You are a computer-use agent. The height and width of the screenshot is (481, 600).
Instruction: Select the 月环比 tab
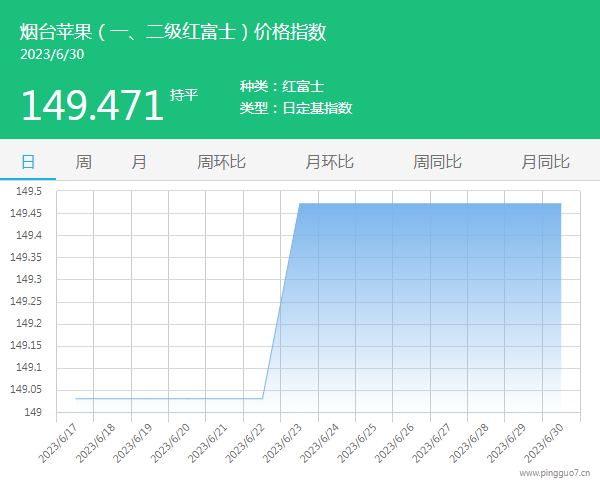(329, 161)
